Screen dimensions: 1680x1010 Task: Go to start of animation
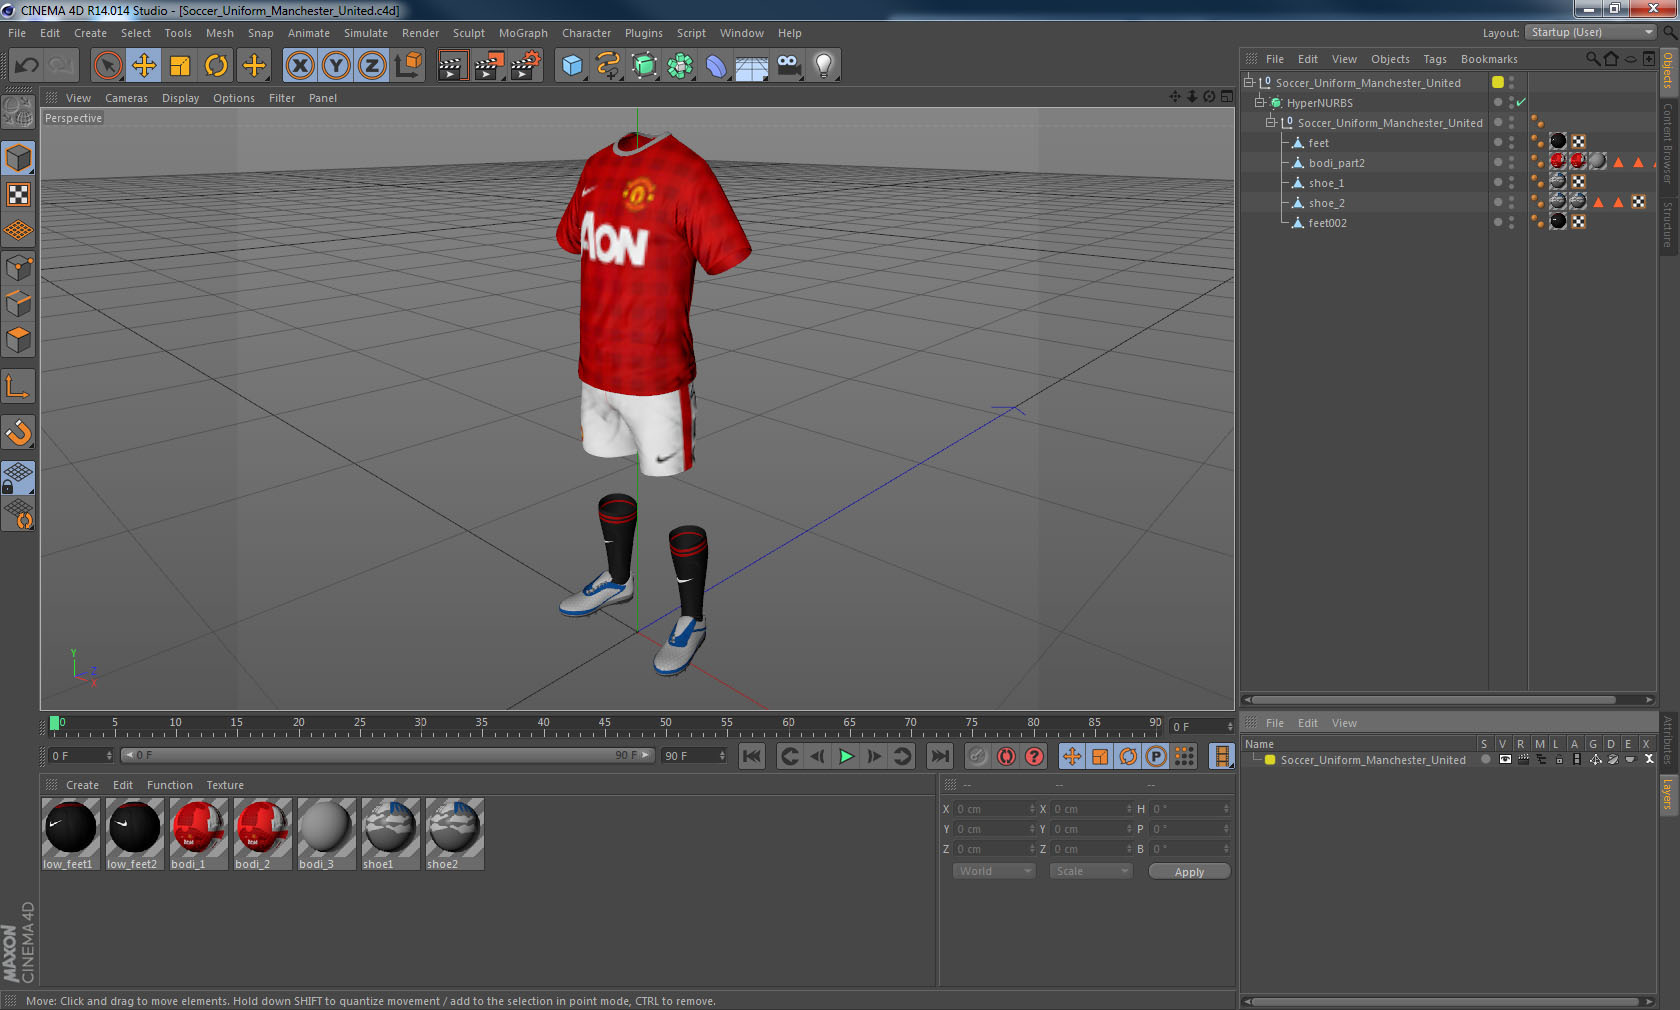click(752, 756)
